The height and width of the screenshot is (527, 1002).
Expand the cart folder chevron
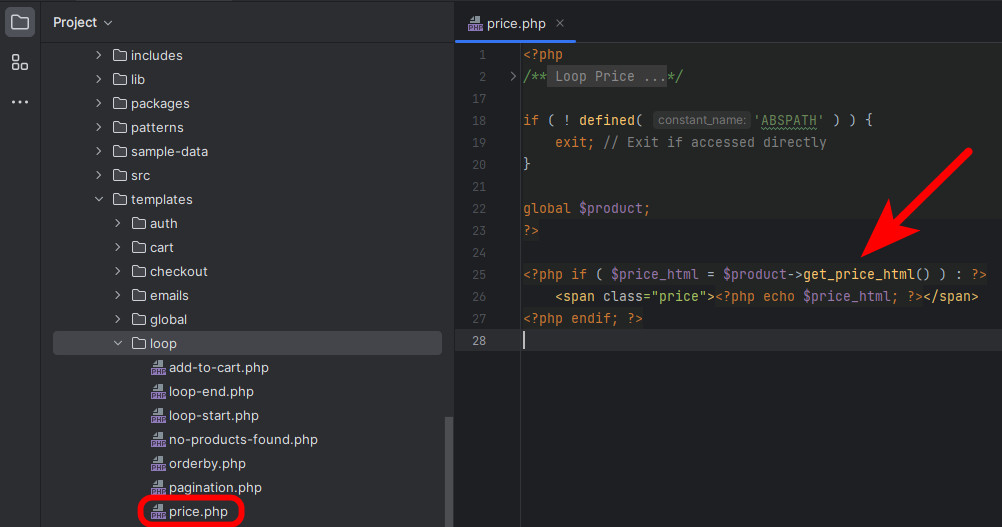pos(118,247)
